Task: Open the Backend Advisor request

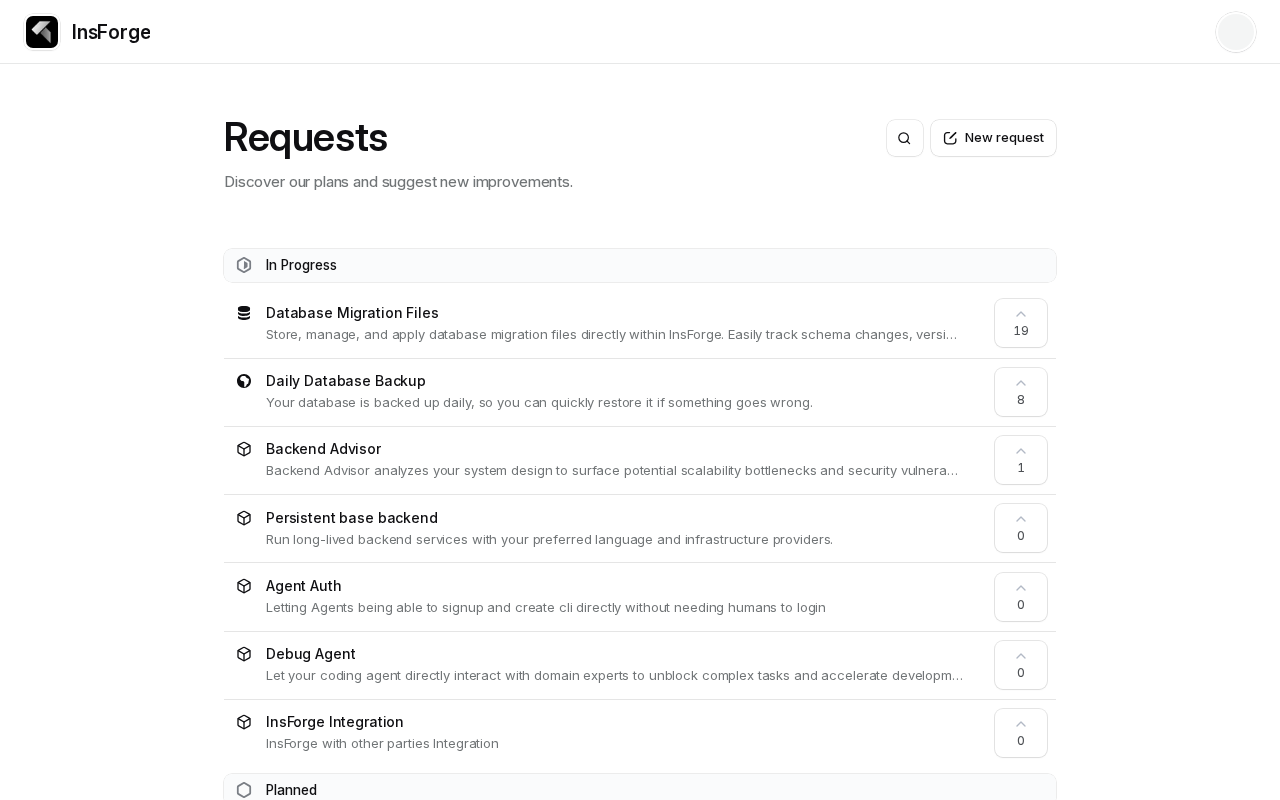Action: point(323,449)
